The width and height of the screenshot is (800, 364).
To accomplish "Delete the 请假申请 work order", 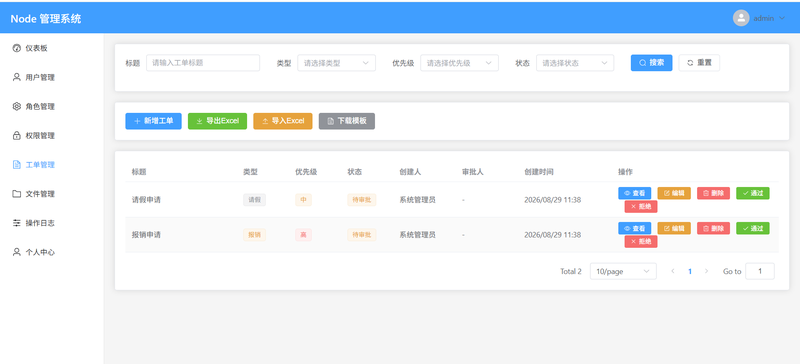I will coord(713,193).
